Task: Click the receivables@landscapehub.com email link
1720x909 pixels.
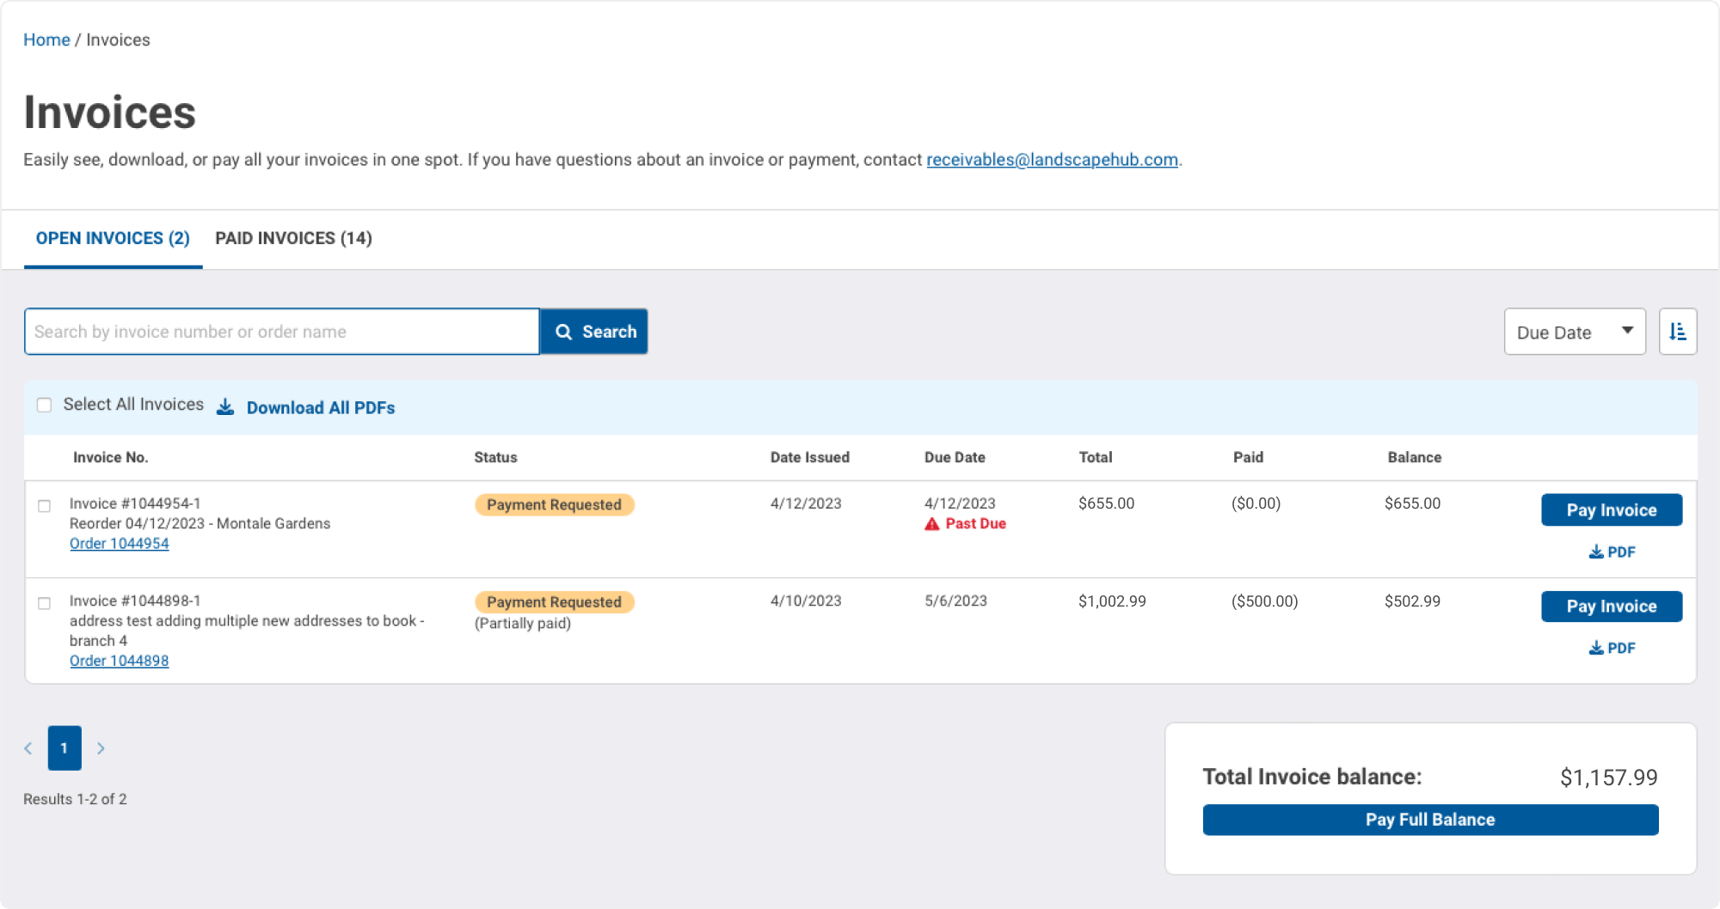Action: (1052, 159)
